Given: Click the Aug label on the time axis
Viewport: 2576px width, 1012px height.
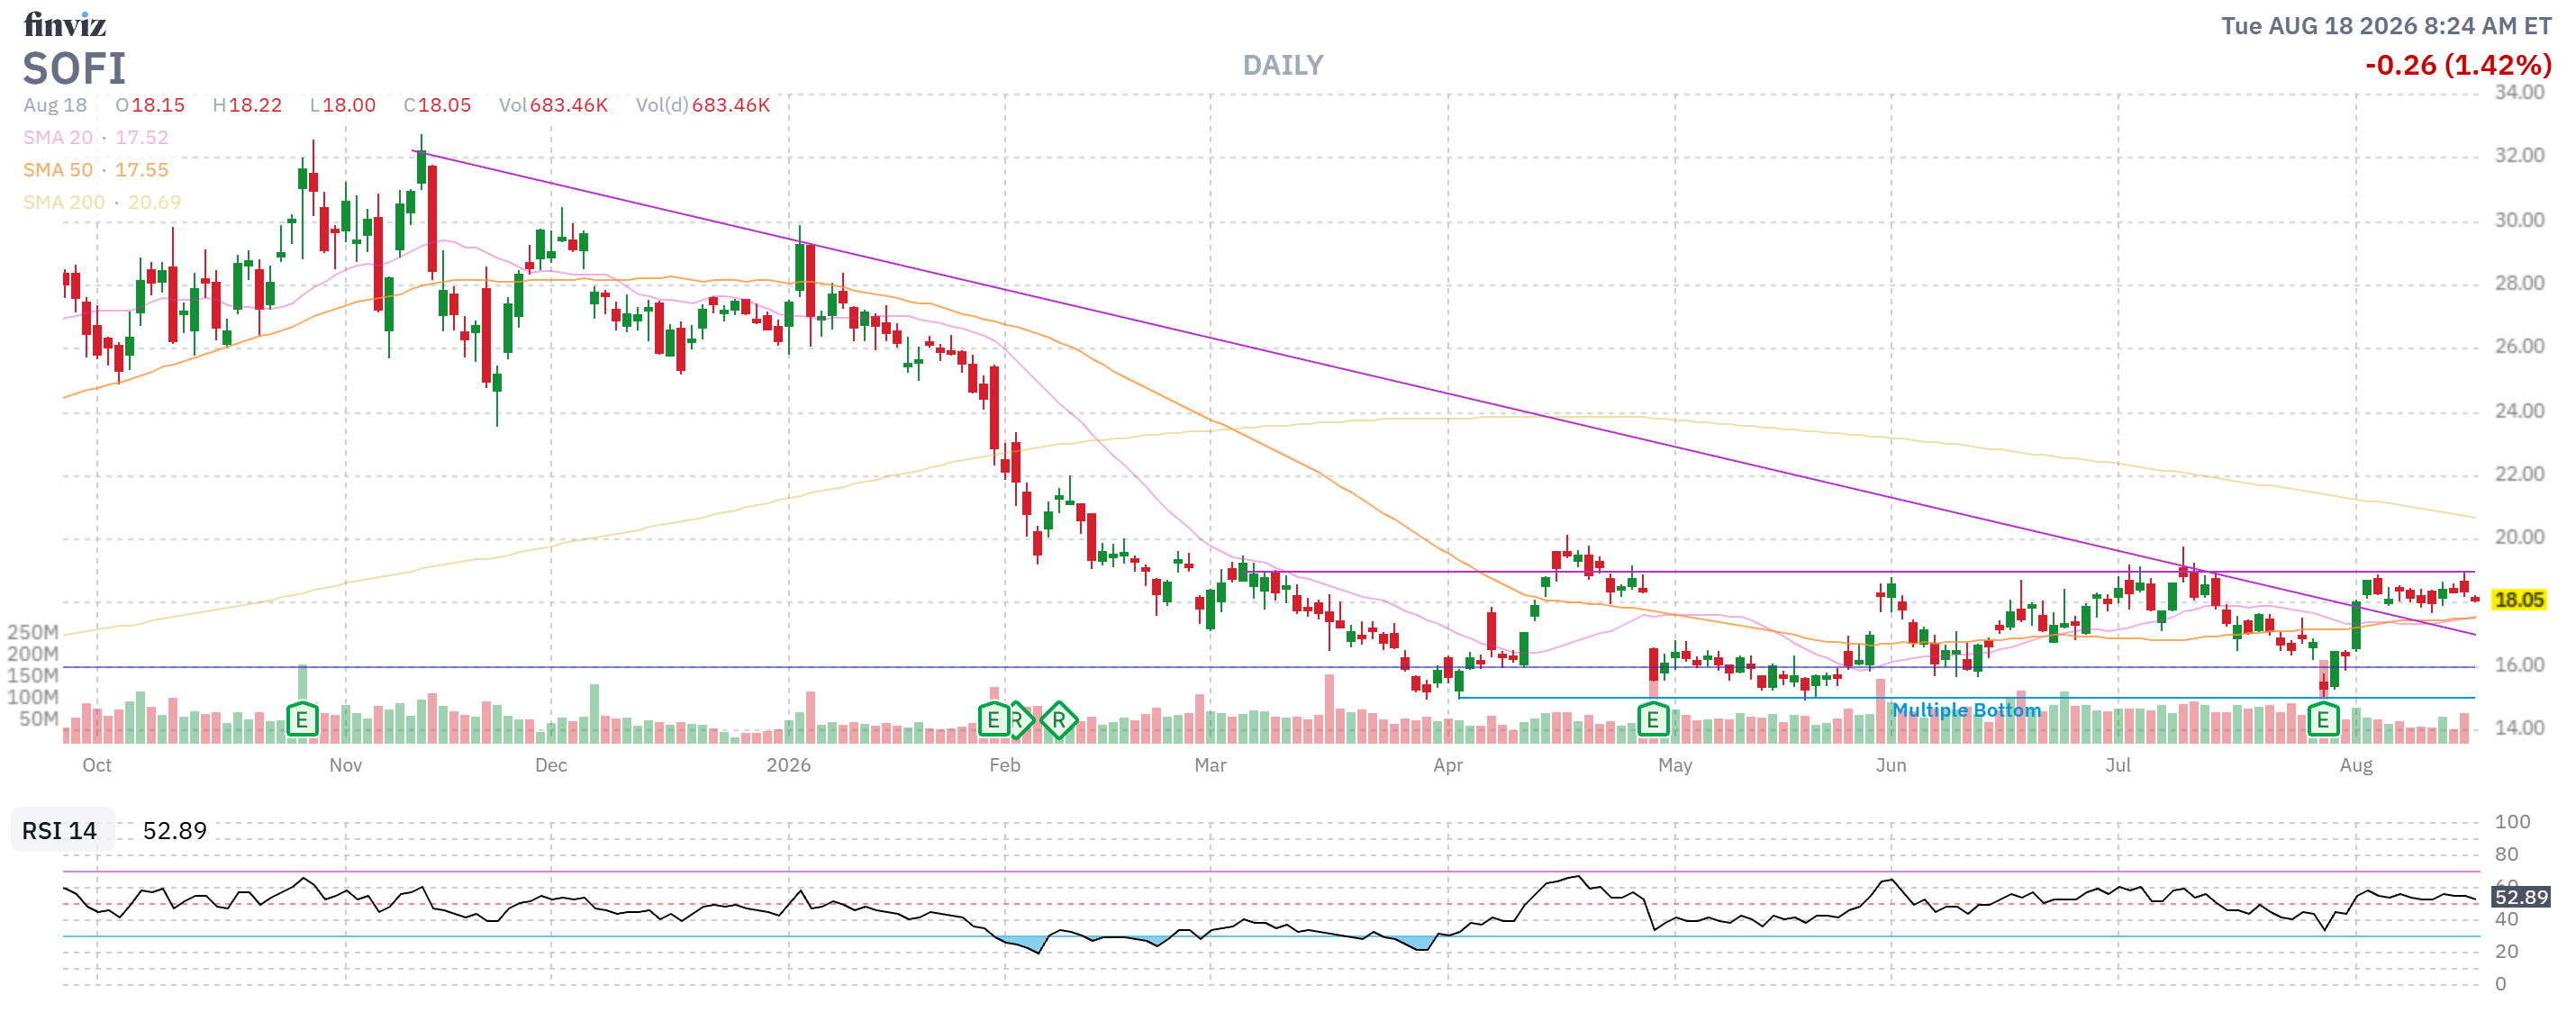Looking at the screenshot, I should click(2356, 765).
